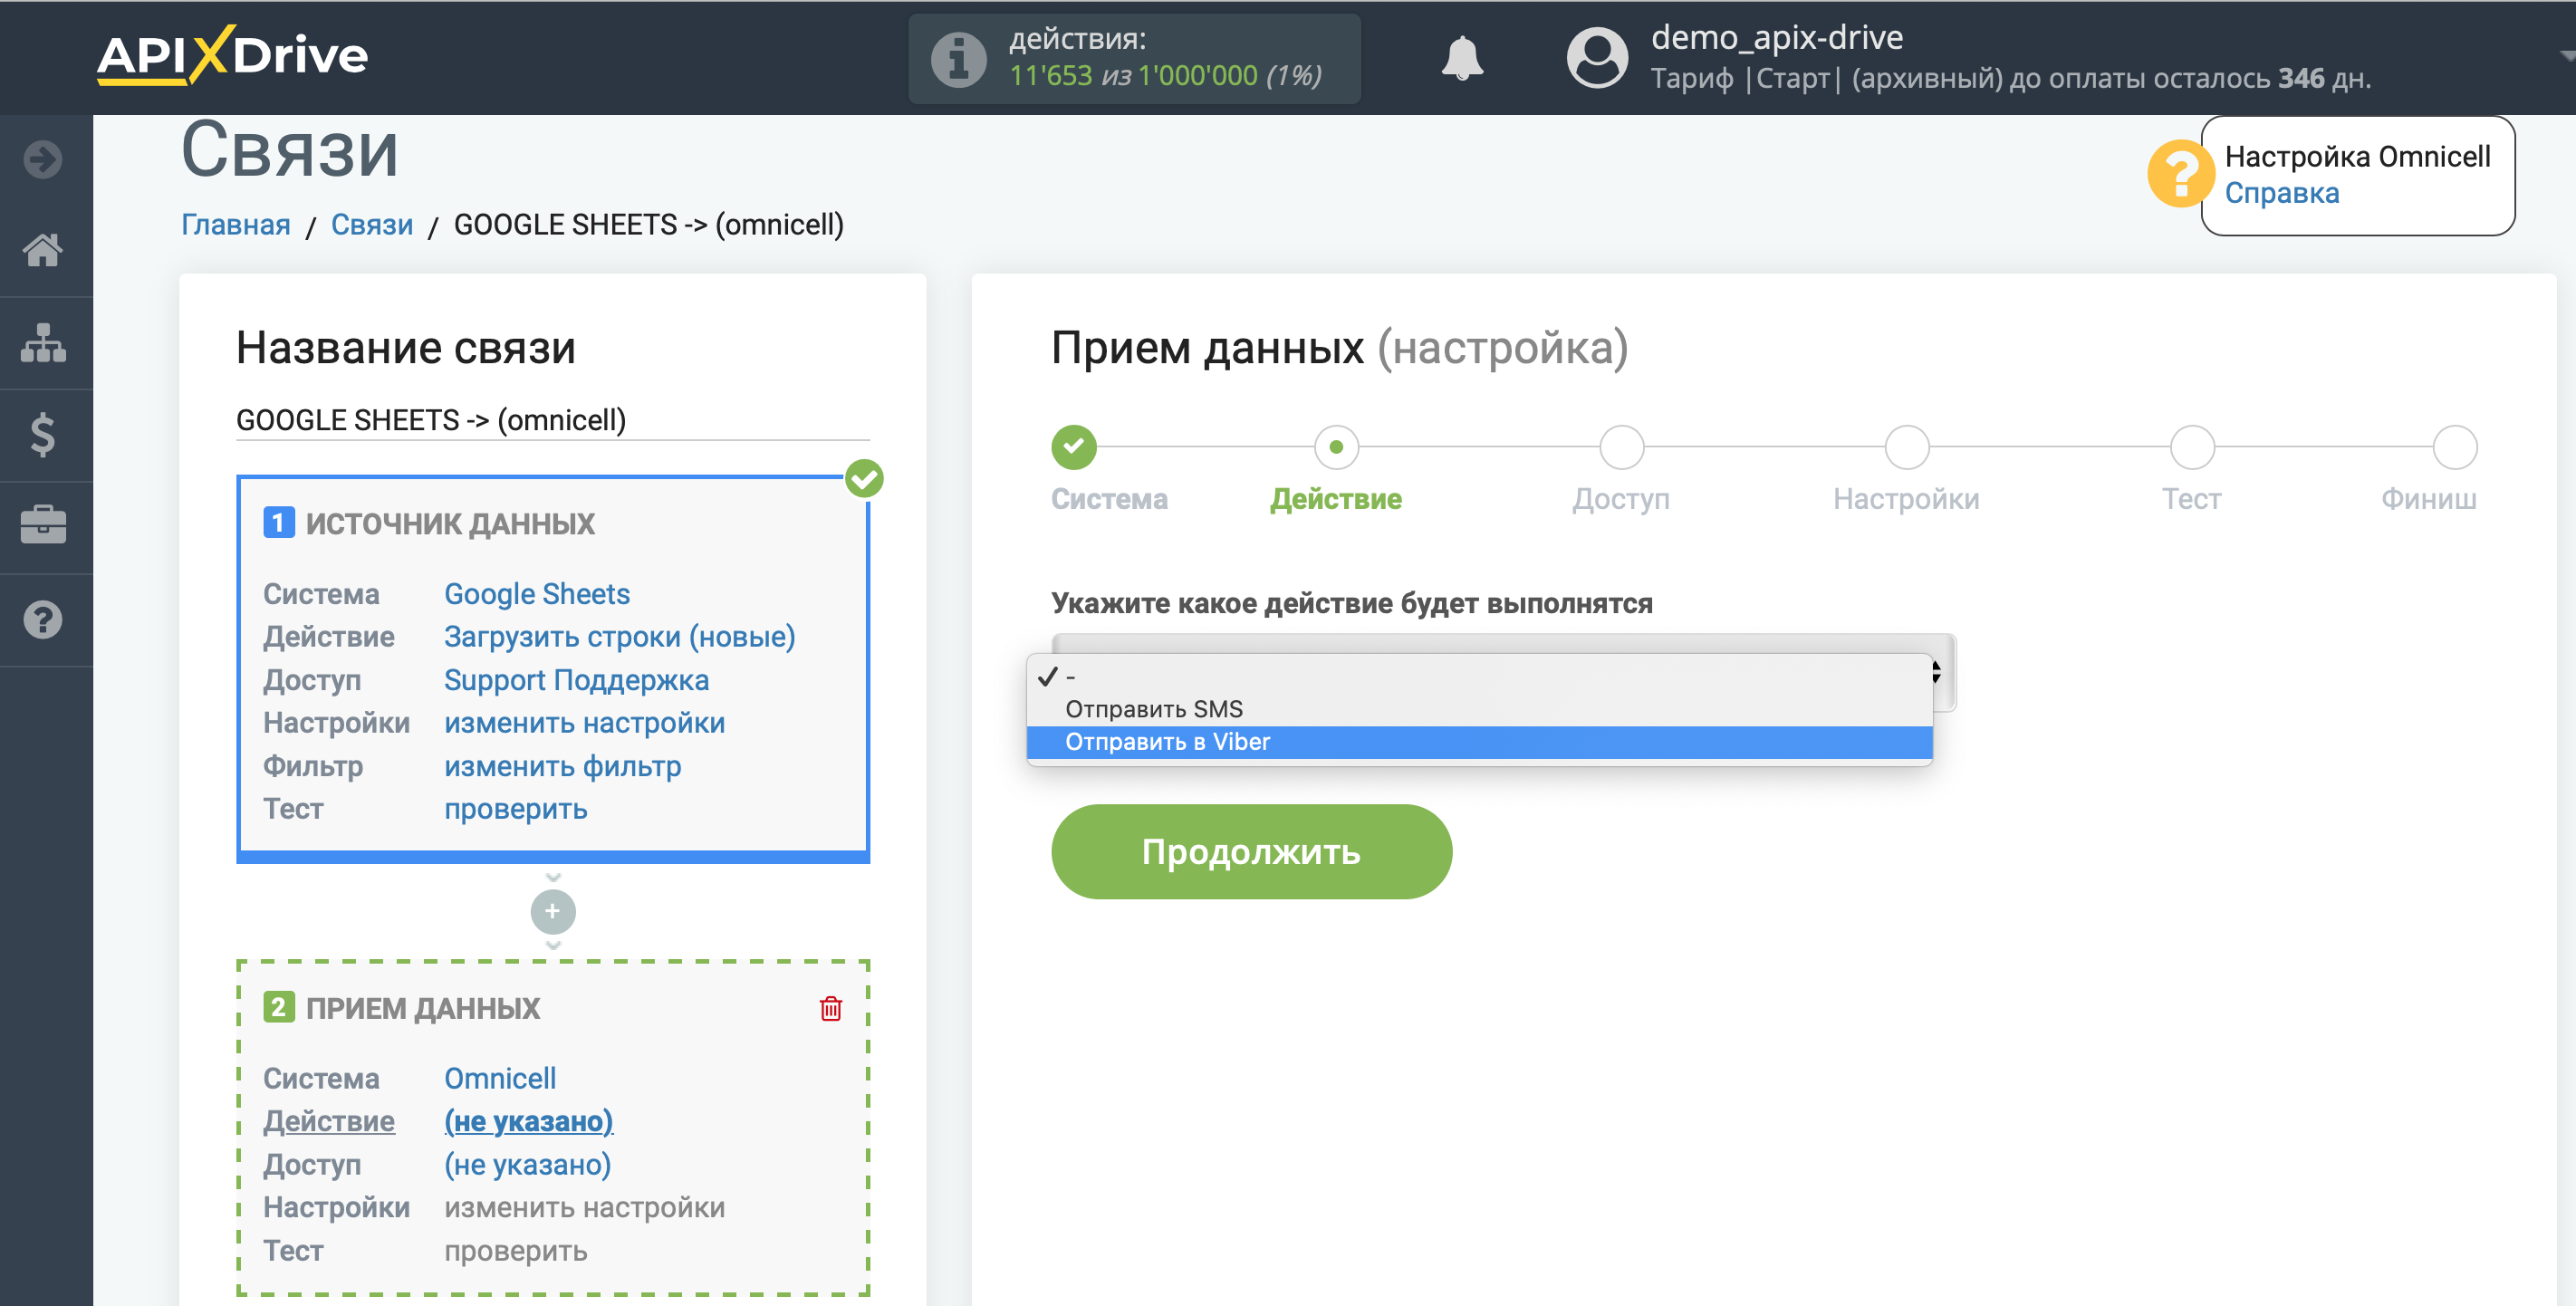Image resolution: width=2576 pixels, height=1306 pixels.
Task: Open billing dollar icon in sidebar
Action: click(x=43, y=435)
